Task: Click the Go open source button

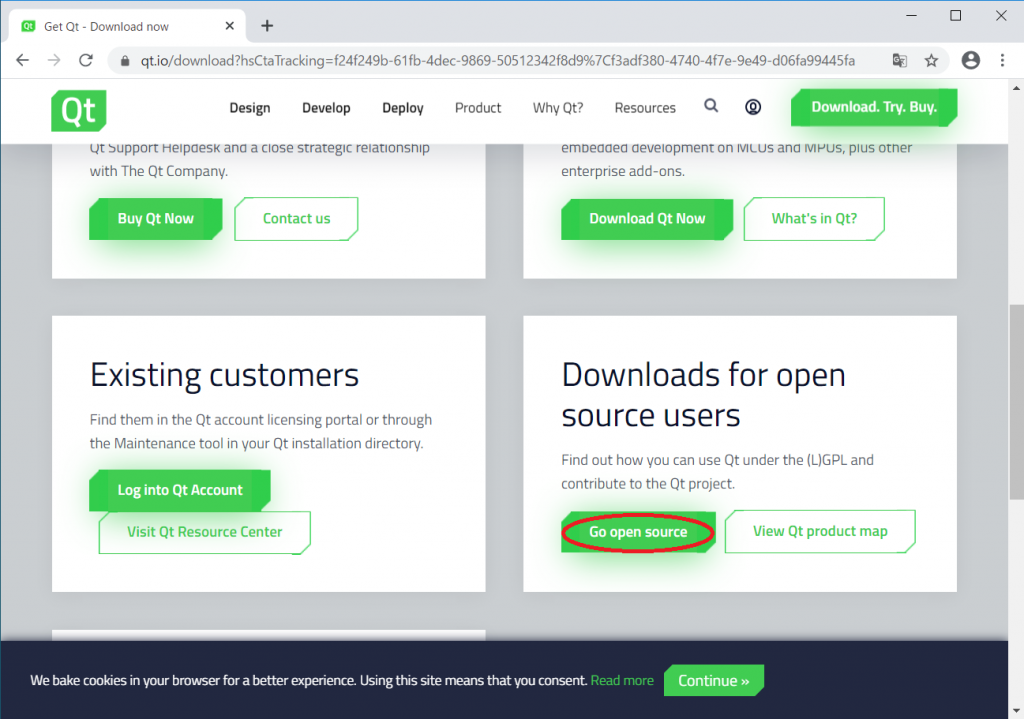Action: point(637,531)
